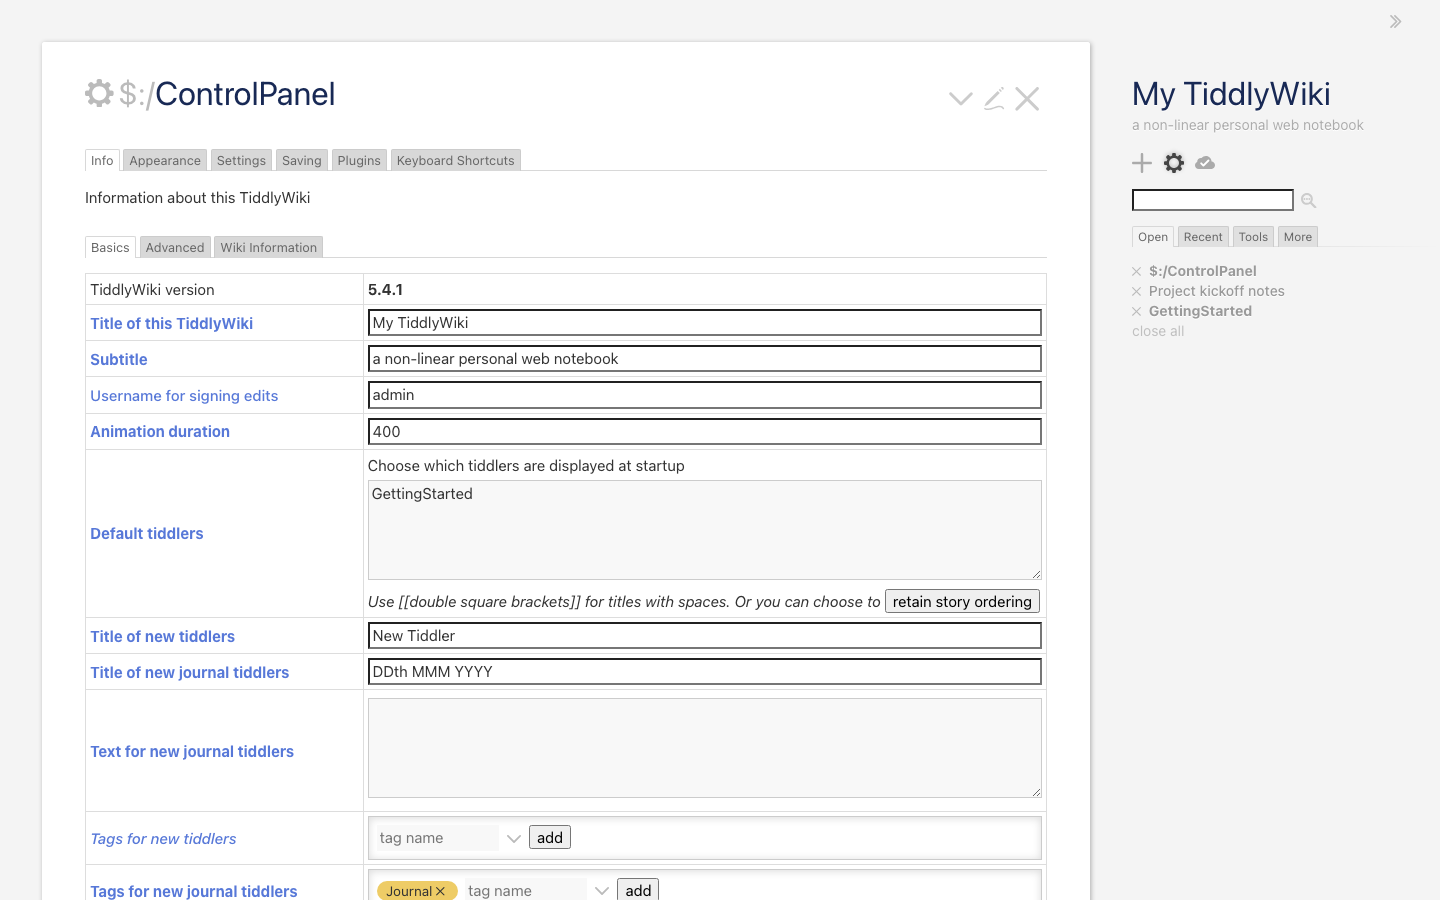
Task: Close GettingStarted from the open list
Action: [x=1137, y=311]
